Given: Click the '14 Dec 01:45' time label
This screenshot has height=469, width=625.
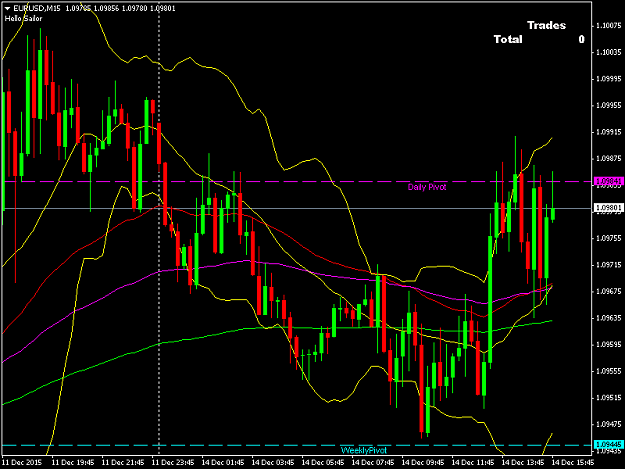Looking at the screenshot, I should [223, 463].
